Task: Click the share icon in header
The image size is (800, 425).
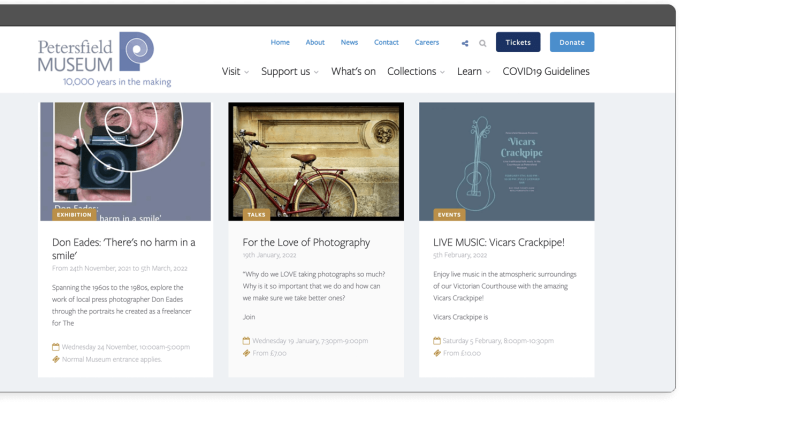Action: (465, 43)
